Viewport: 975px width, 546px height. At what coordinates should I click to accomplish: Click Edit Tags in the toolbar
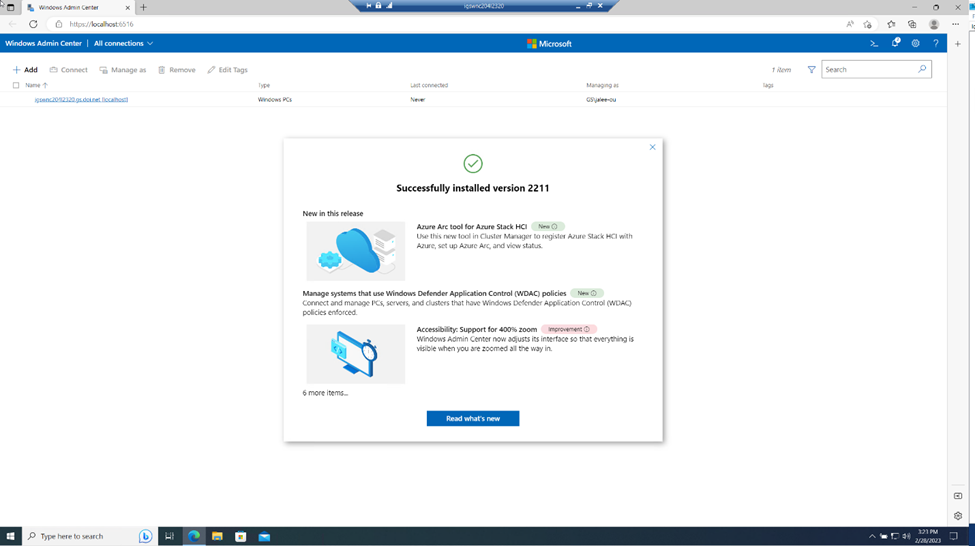pyautogui.click(x=228, y=70)
